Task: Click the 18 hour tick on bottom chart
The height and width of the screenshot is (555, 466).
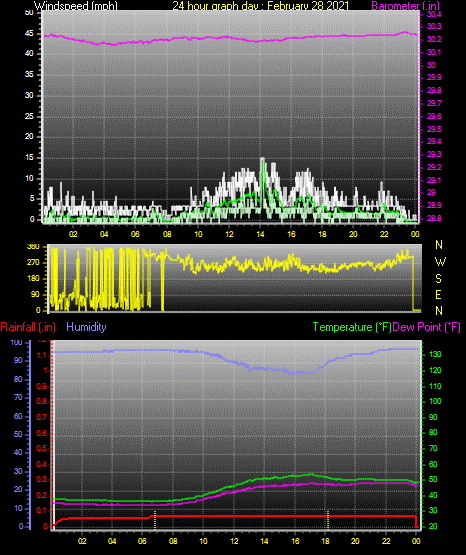Action: 325,541
